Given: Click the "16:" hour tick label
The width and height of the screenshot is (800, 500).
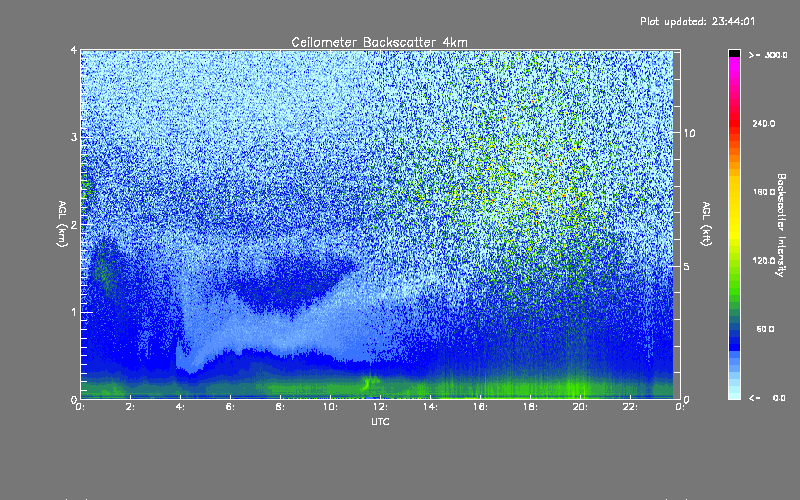Looking at the screenshot, I should point(480,407).
